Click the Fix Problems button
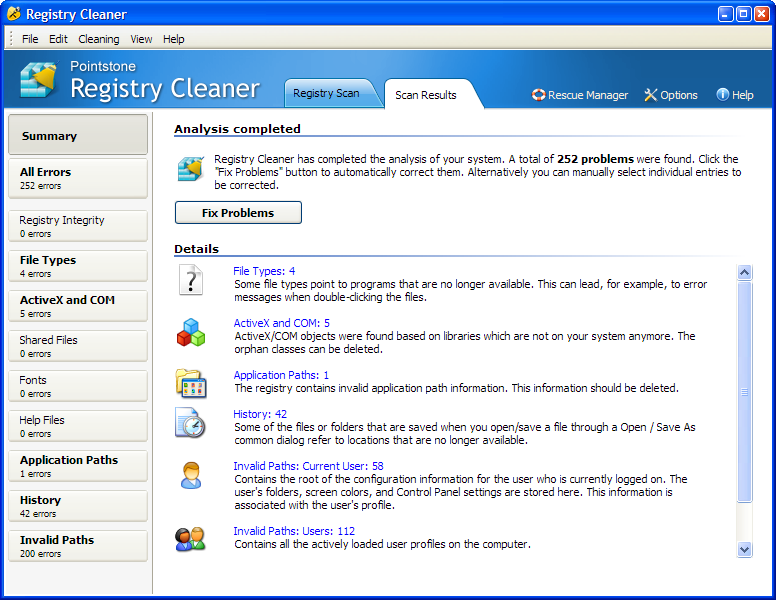 coord(238,212)
